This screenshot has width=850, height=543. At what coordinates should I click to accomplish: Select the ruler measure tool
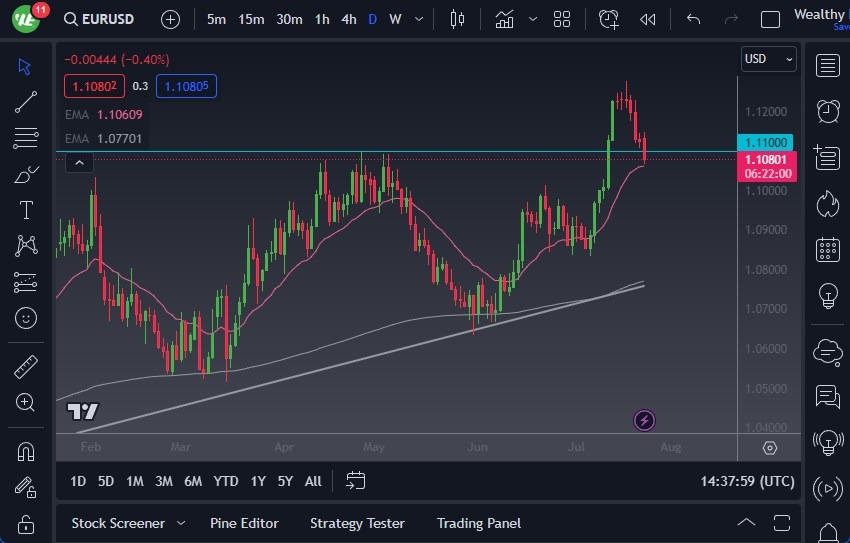pos(26,367)
